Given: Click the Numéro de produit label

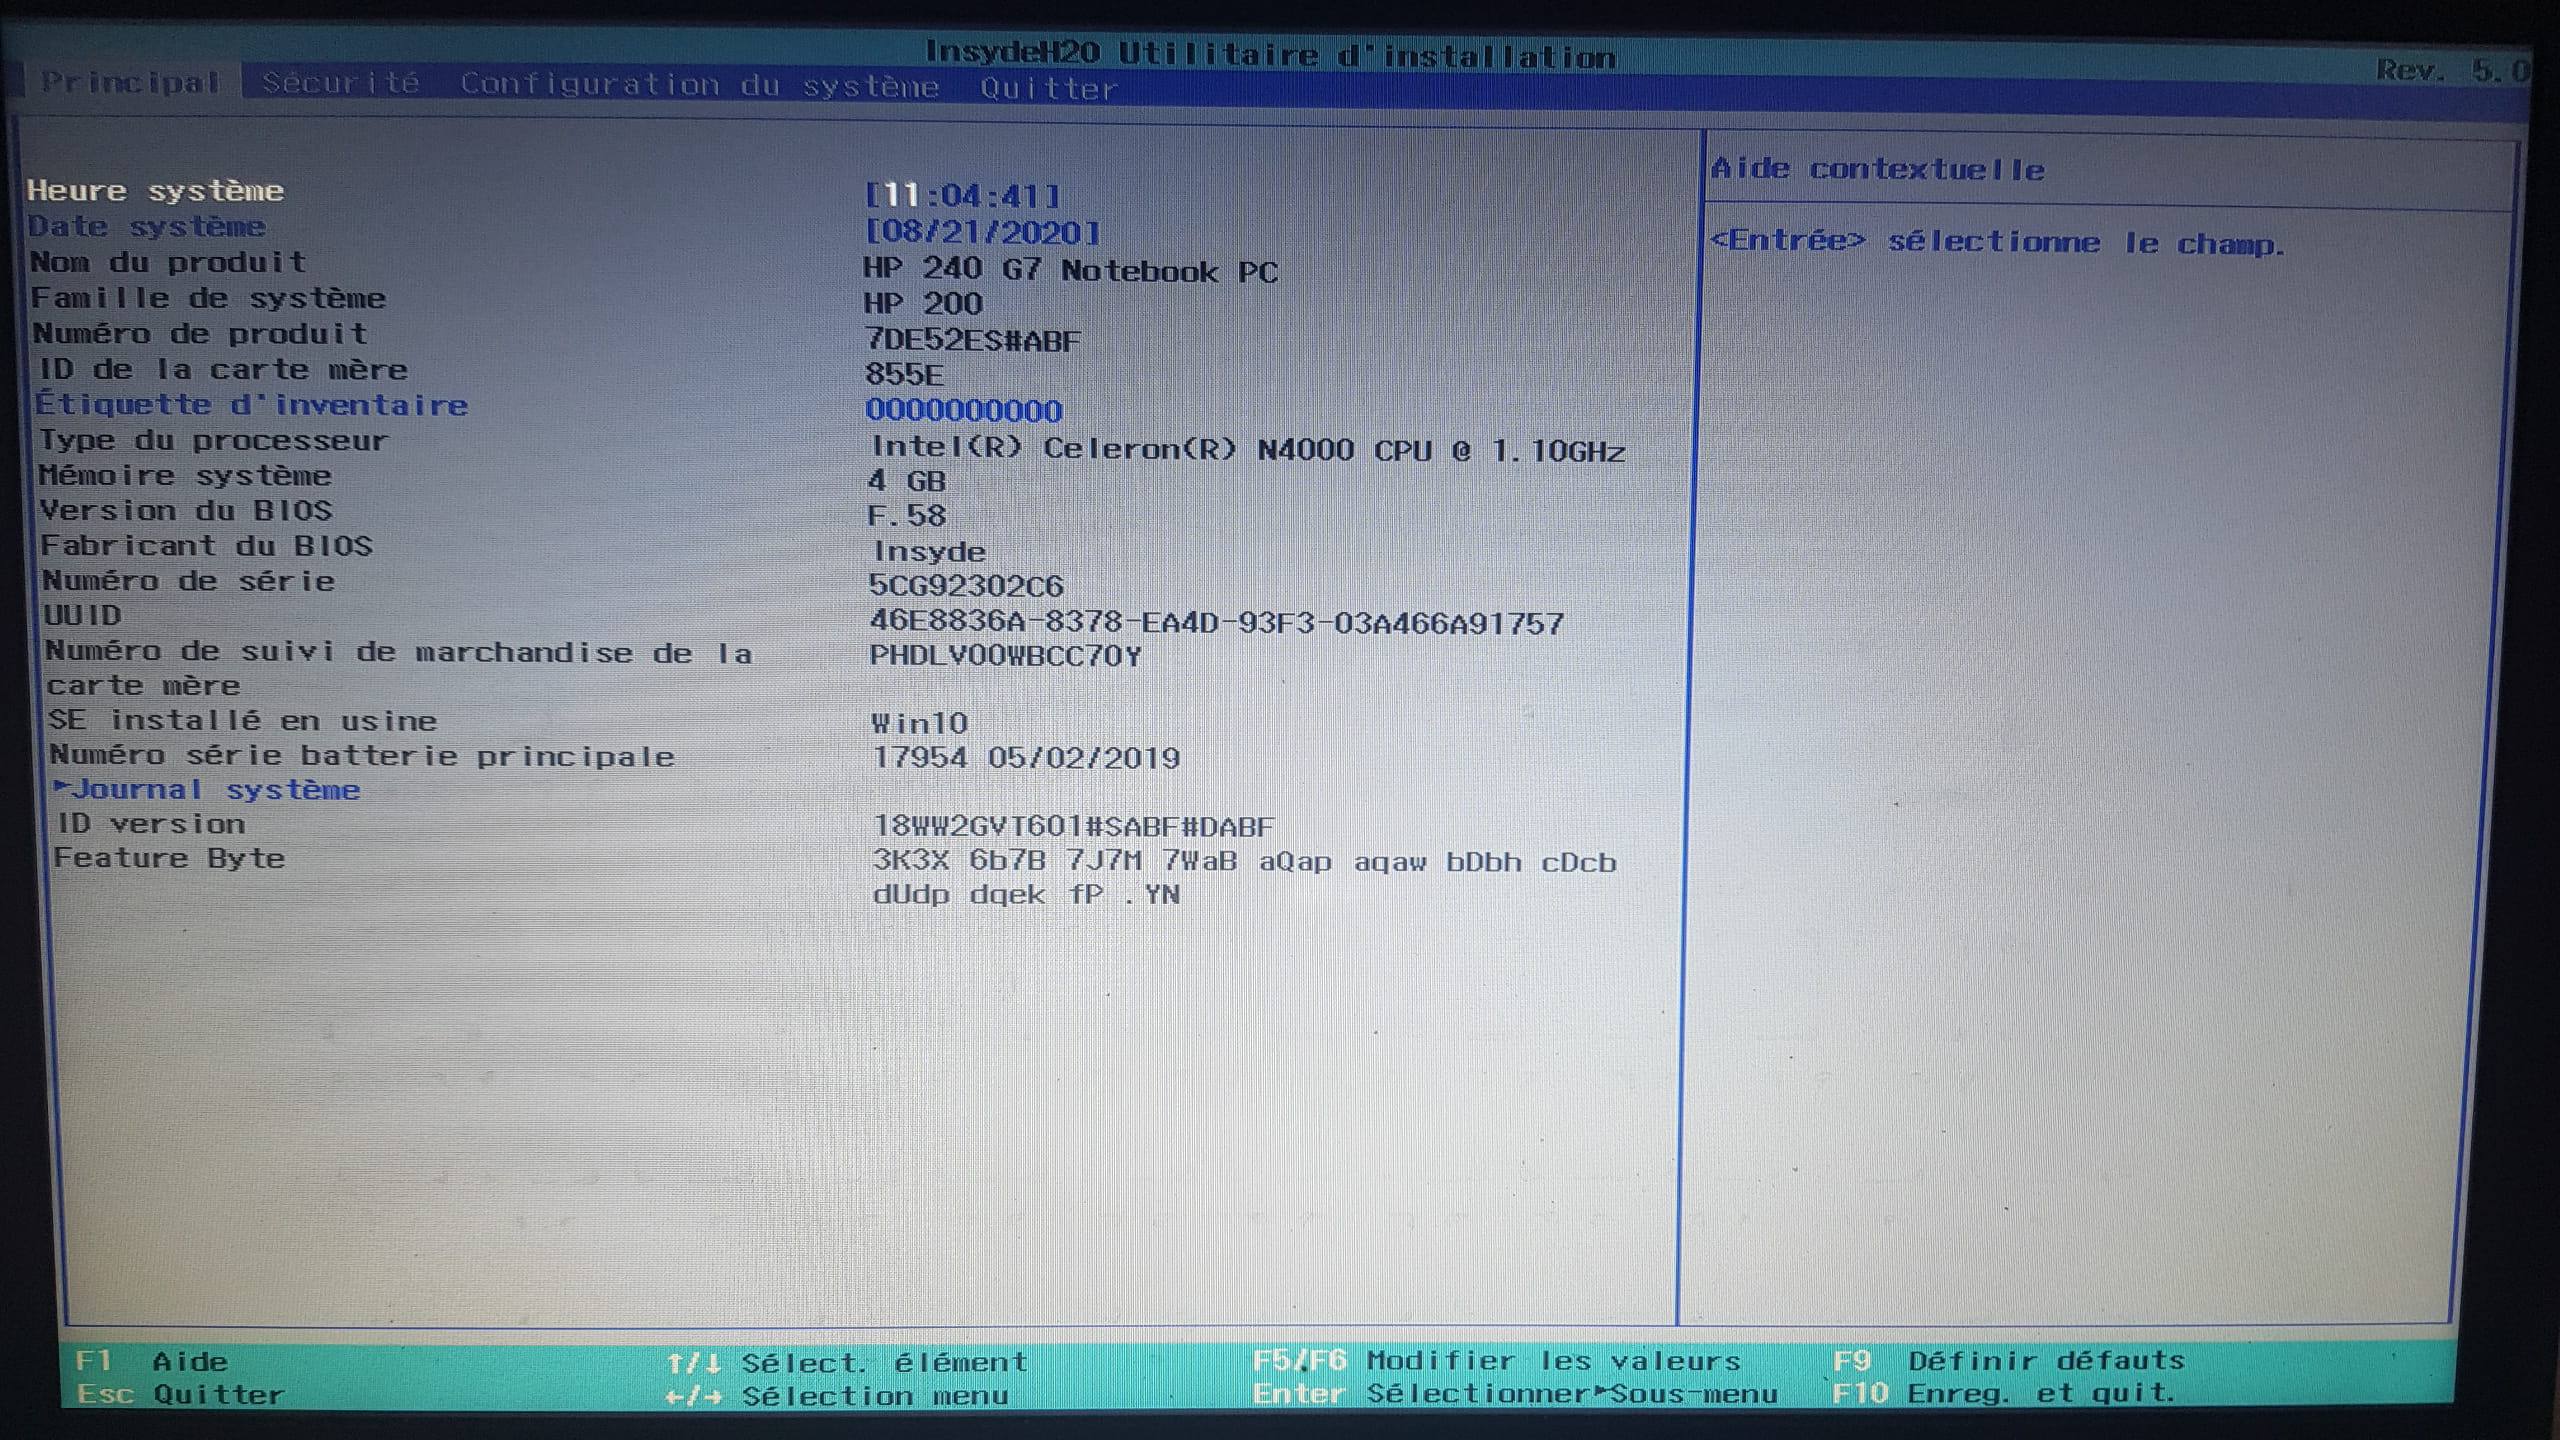Looking at the screenshot, I should (x=200, y=333).
